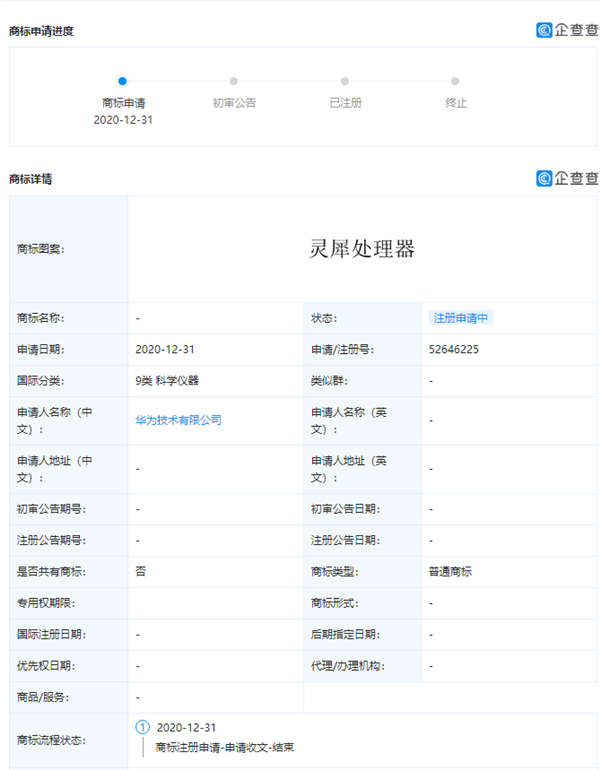Viewport: 600px width, 770px height.
Task: Click the 注册申请中 status badge
Action: [x=461, y=318]
